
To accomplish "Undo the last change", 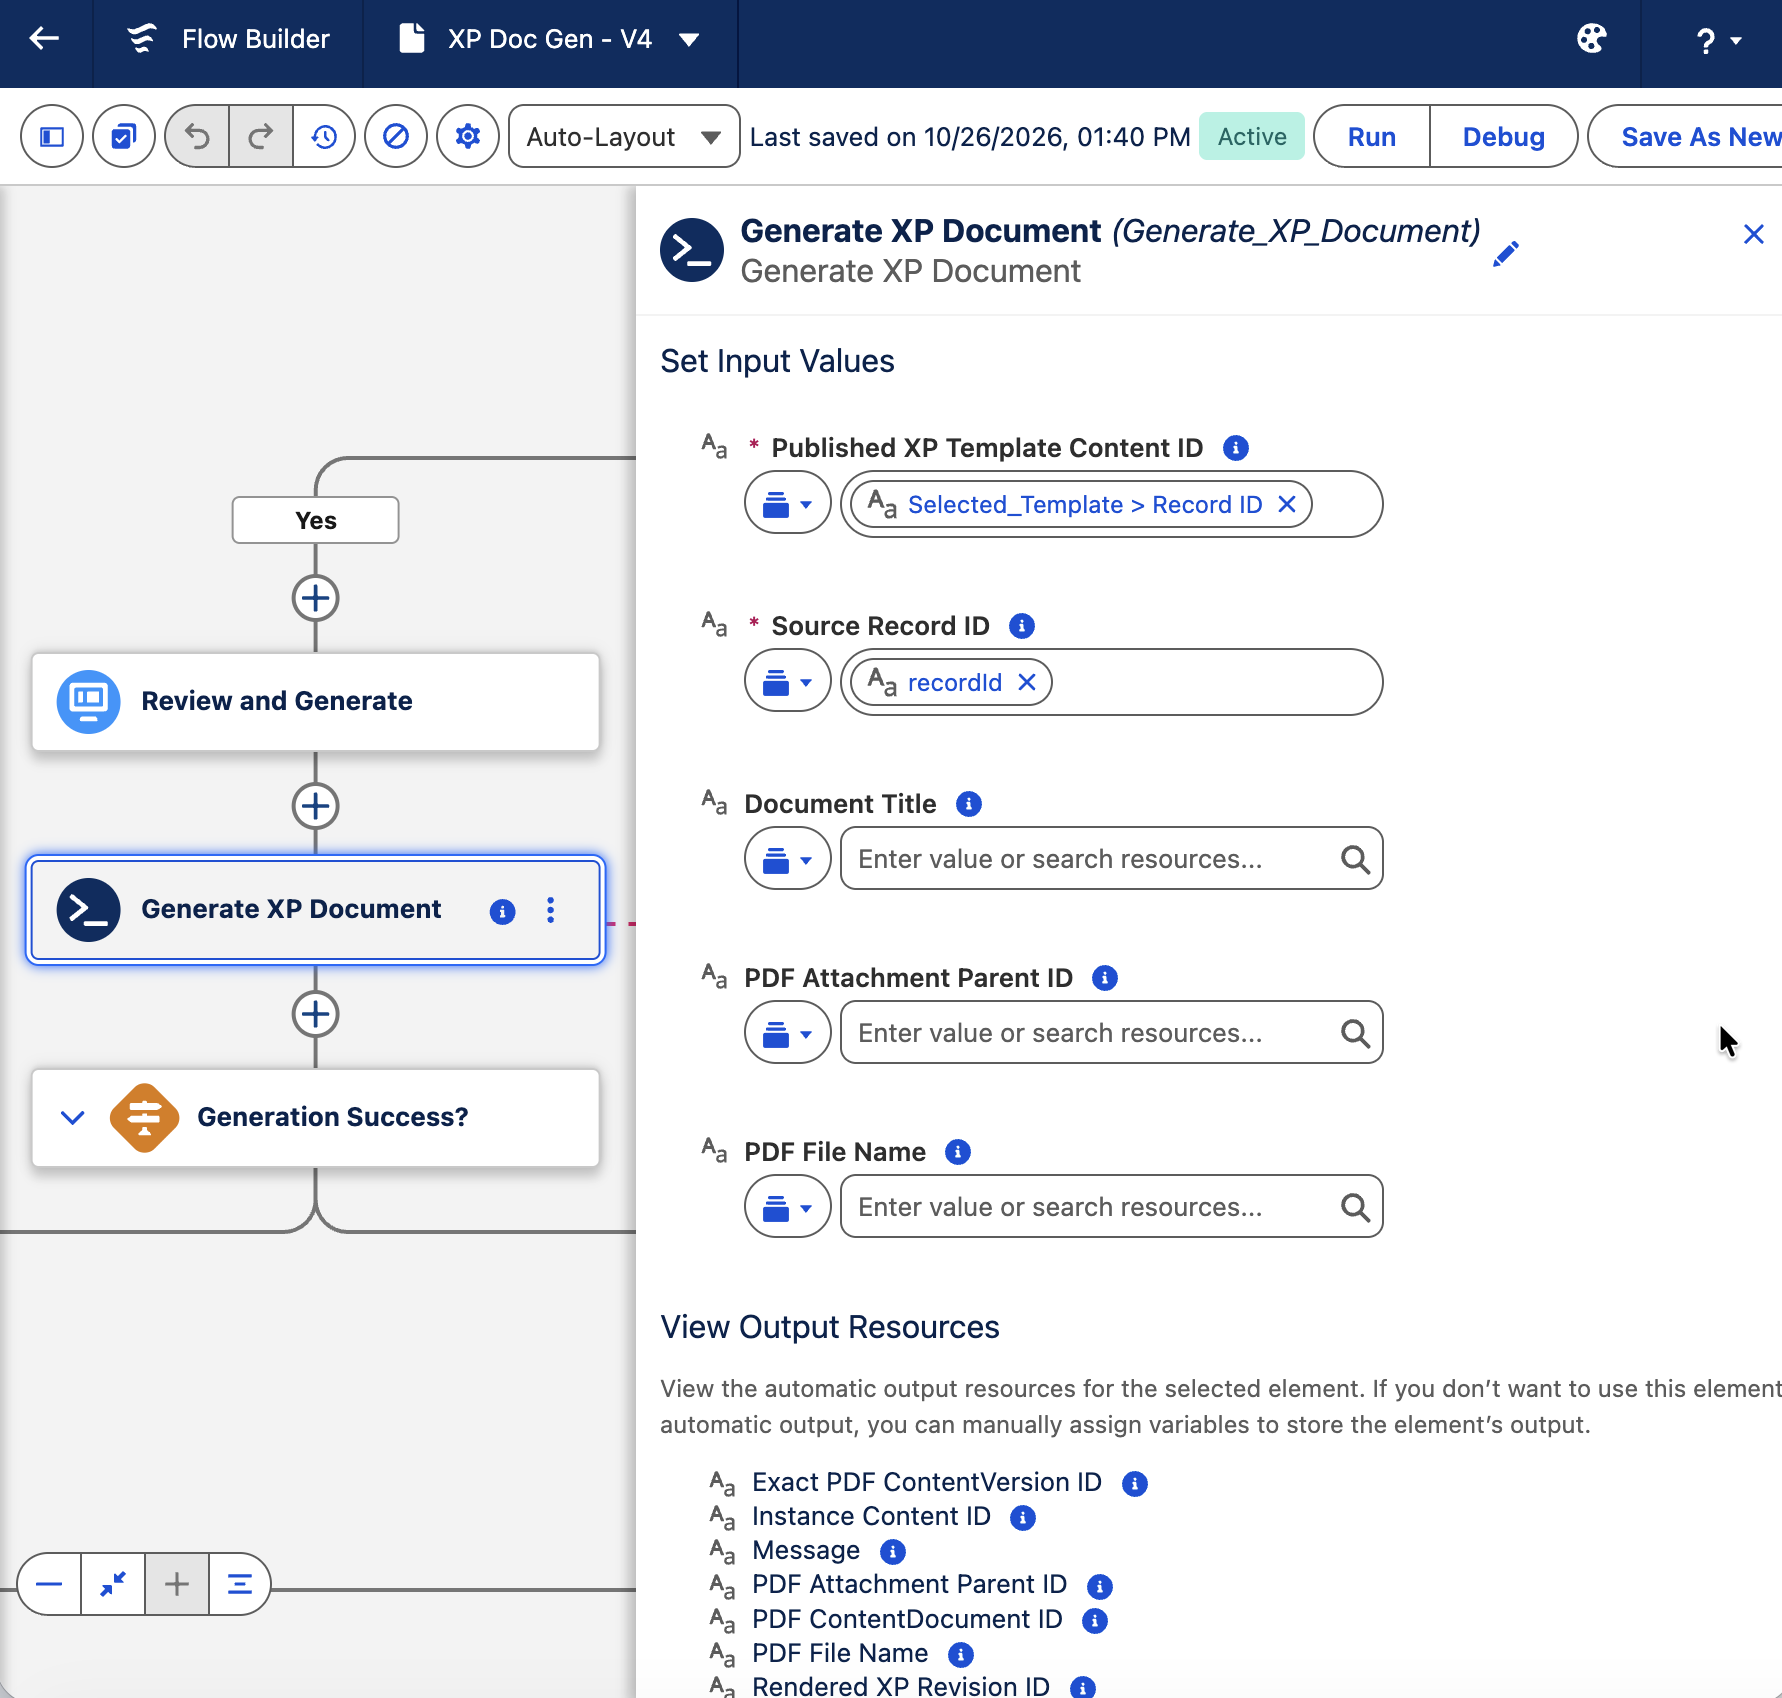I will [x=197, y=136].
